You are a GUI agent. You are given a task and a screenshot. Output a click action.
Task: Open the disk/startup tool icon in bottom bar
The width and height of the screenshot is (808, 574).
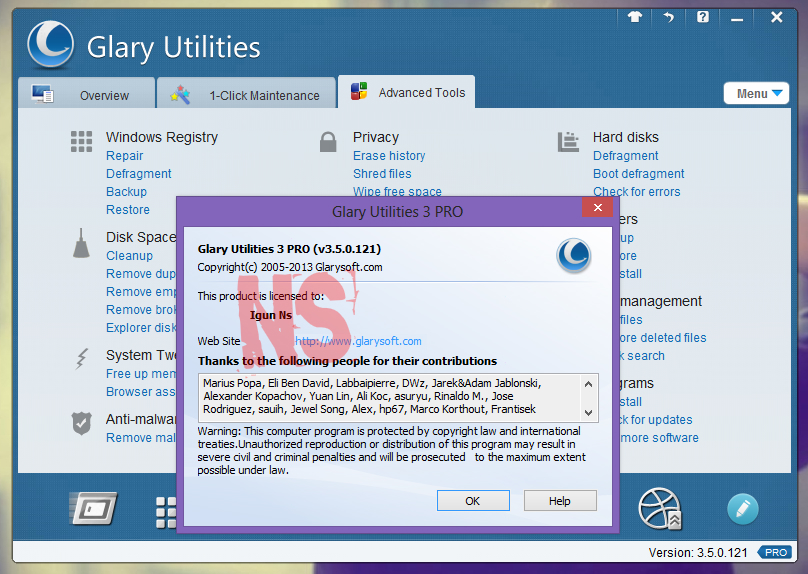click(x=93, y=509)
